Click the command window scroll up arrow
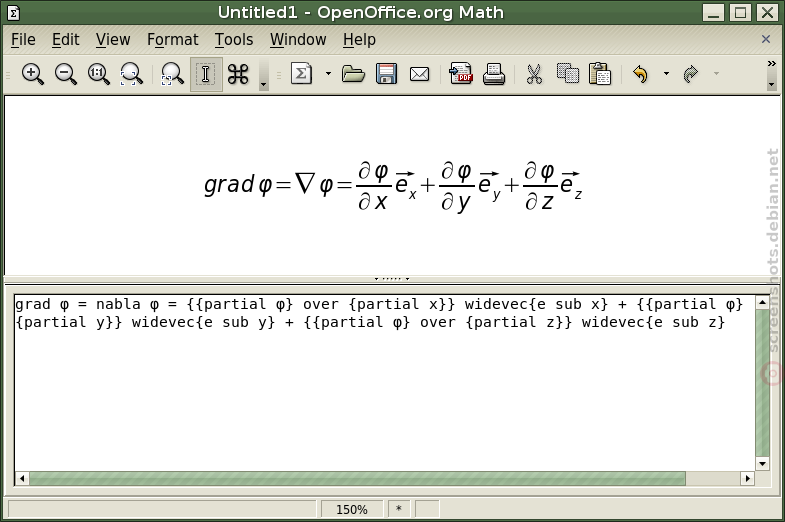Viewport: 785px width, 522px height. tap(762, 302)
